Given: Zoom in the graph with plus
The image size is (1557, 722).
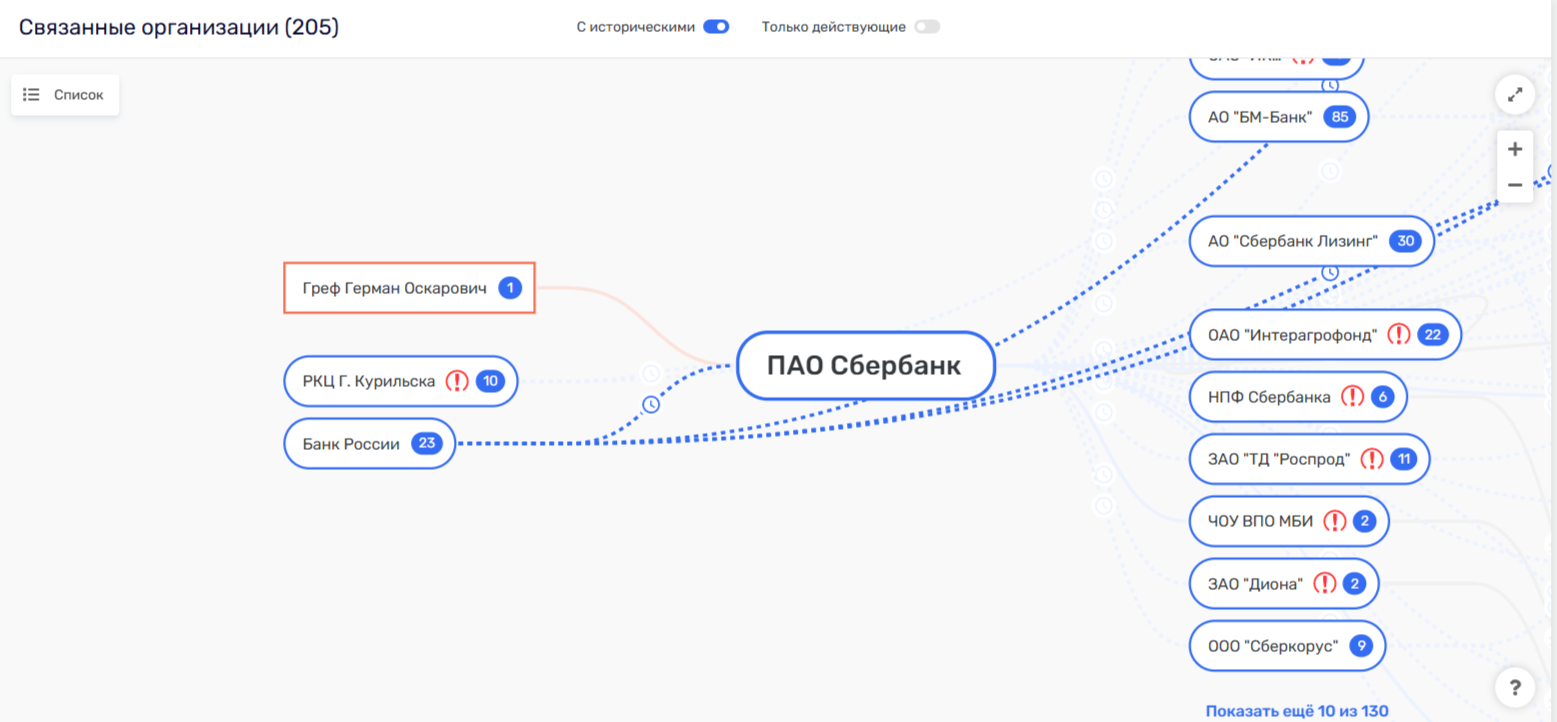Looking at the screenshot, I should coord(1515,149).
